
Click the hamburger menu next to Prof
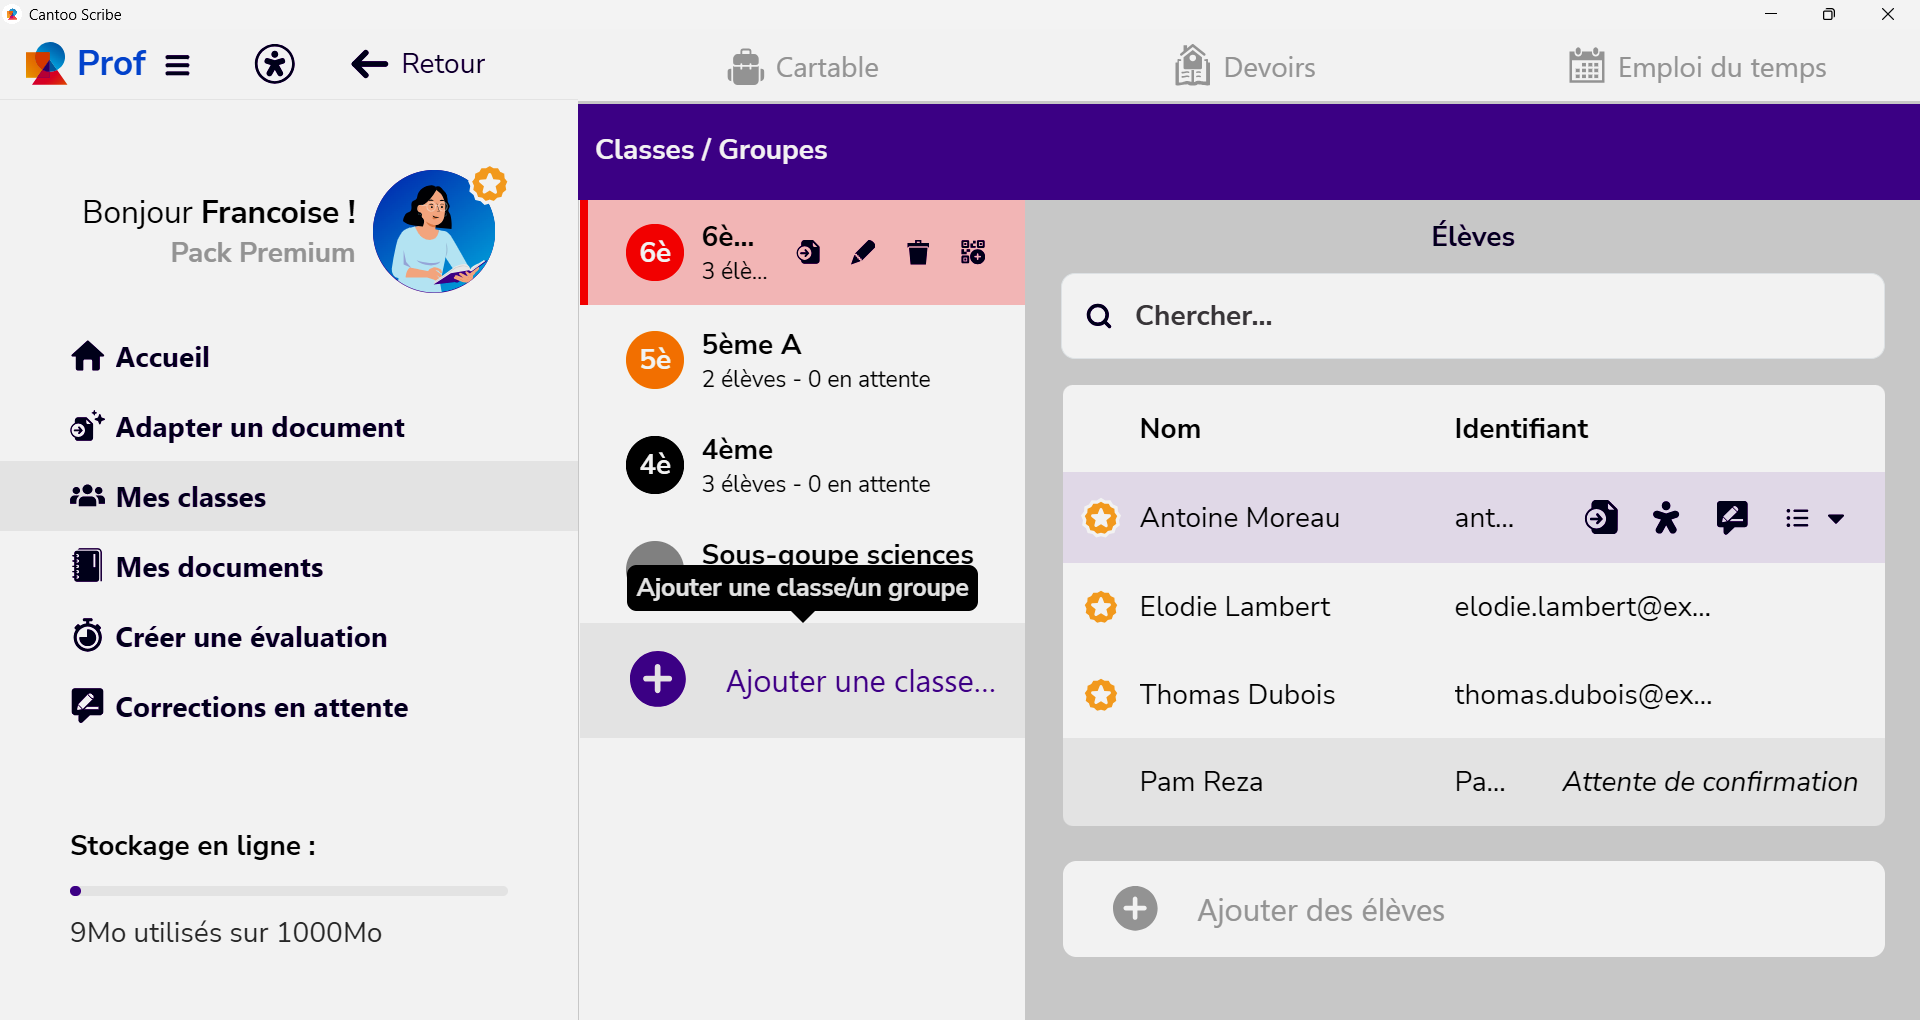[x=178, y=65]
